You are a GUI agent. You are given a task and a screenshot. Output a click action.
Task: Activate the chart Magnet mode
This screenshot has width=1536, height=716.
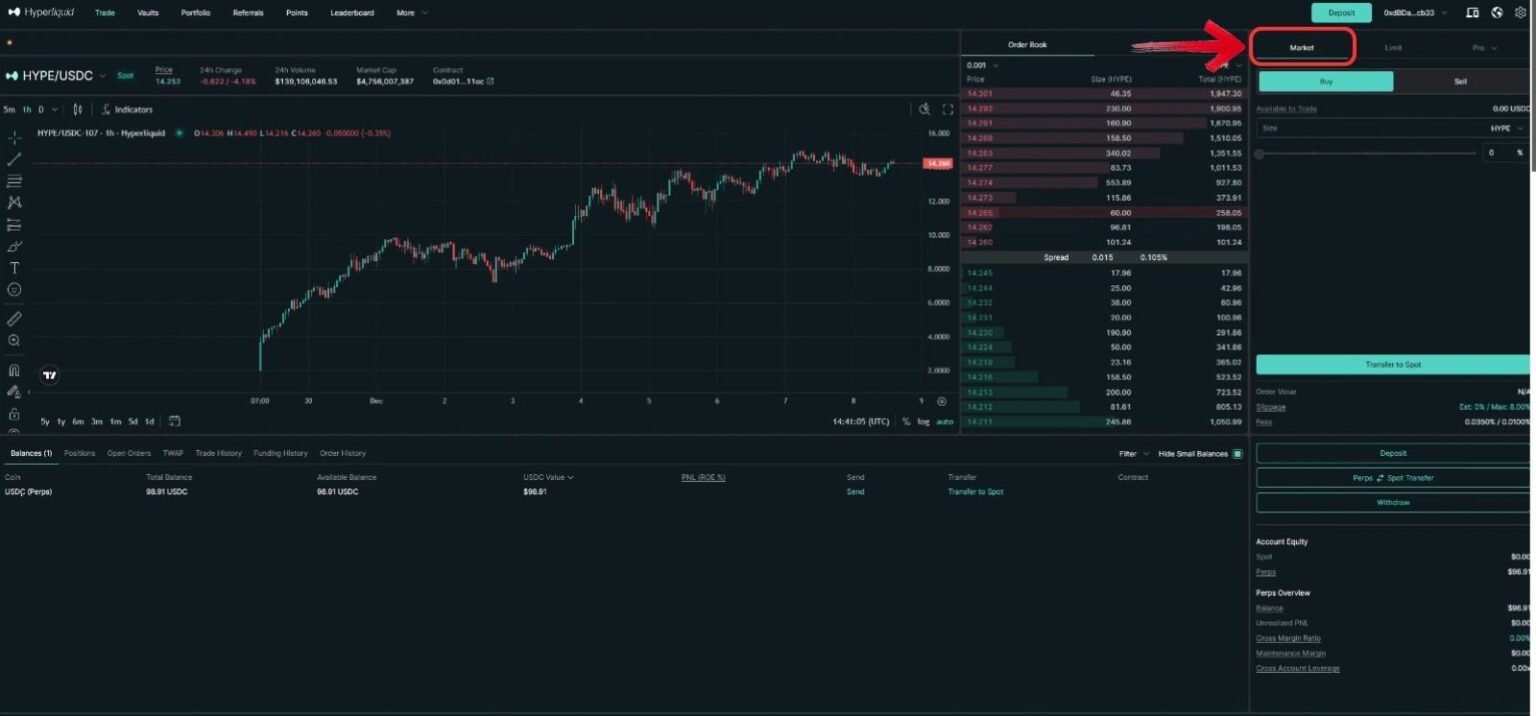point(13,370)
